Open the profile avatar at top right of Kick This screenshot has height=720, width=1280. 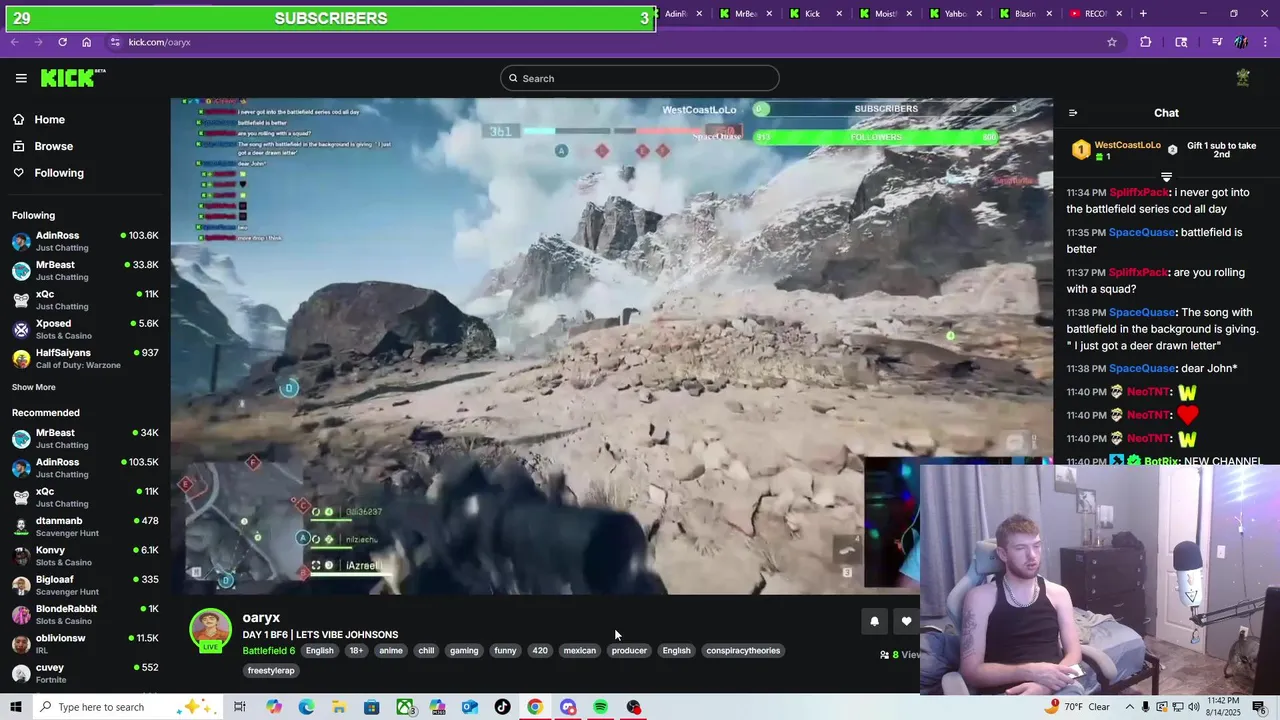pyautogui.click(x=1243, y=78)
